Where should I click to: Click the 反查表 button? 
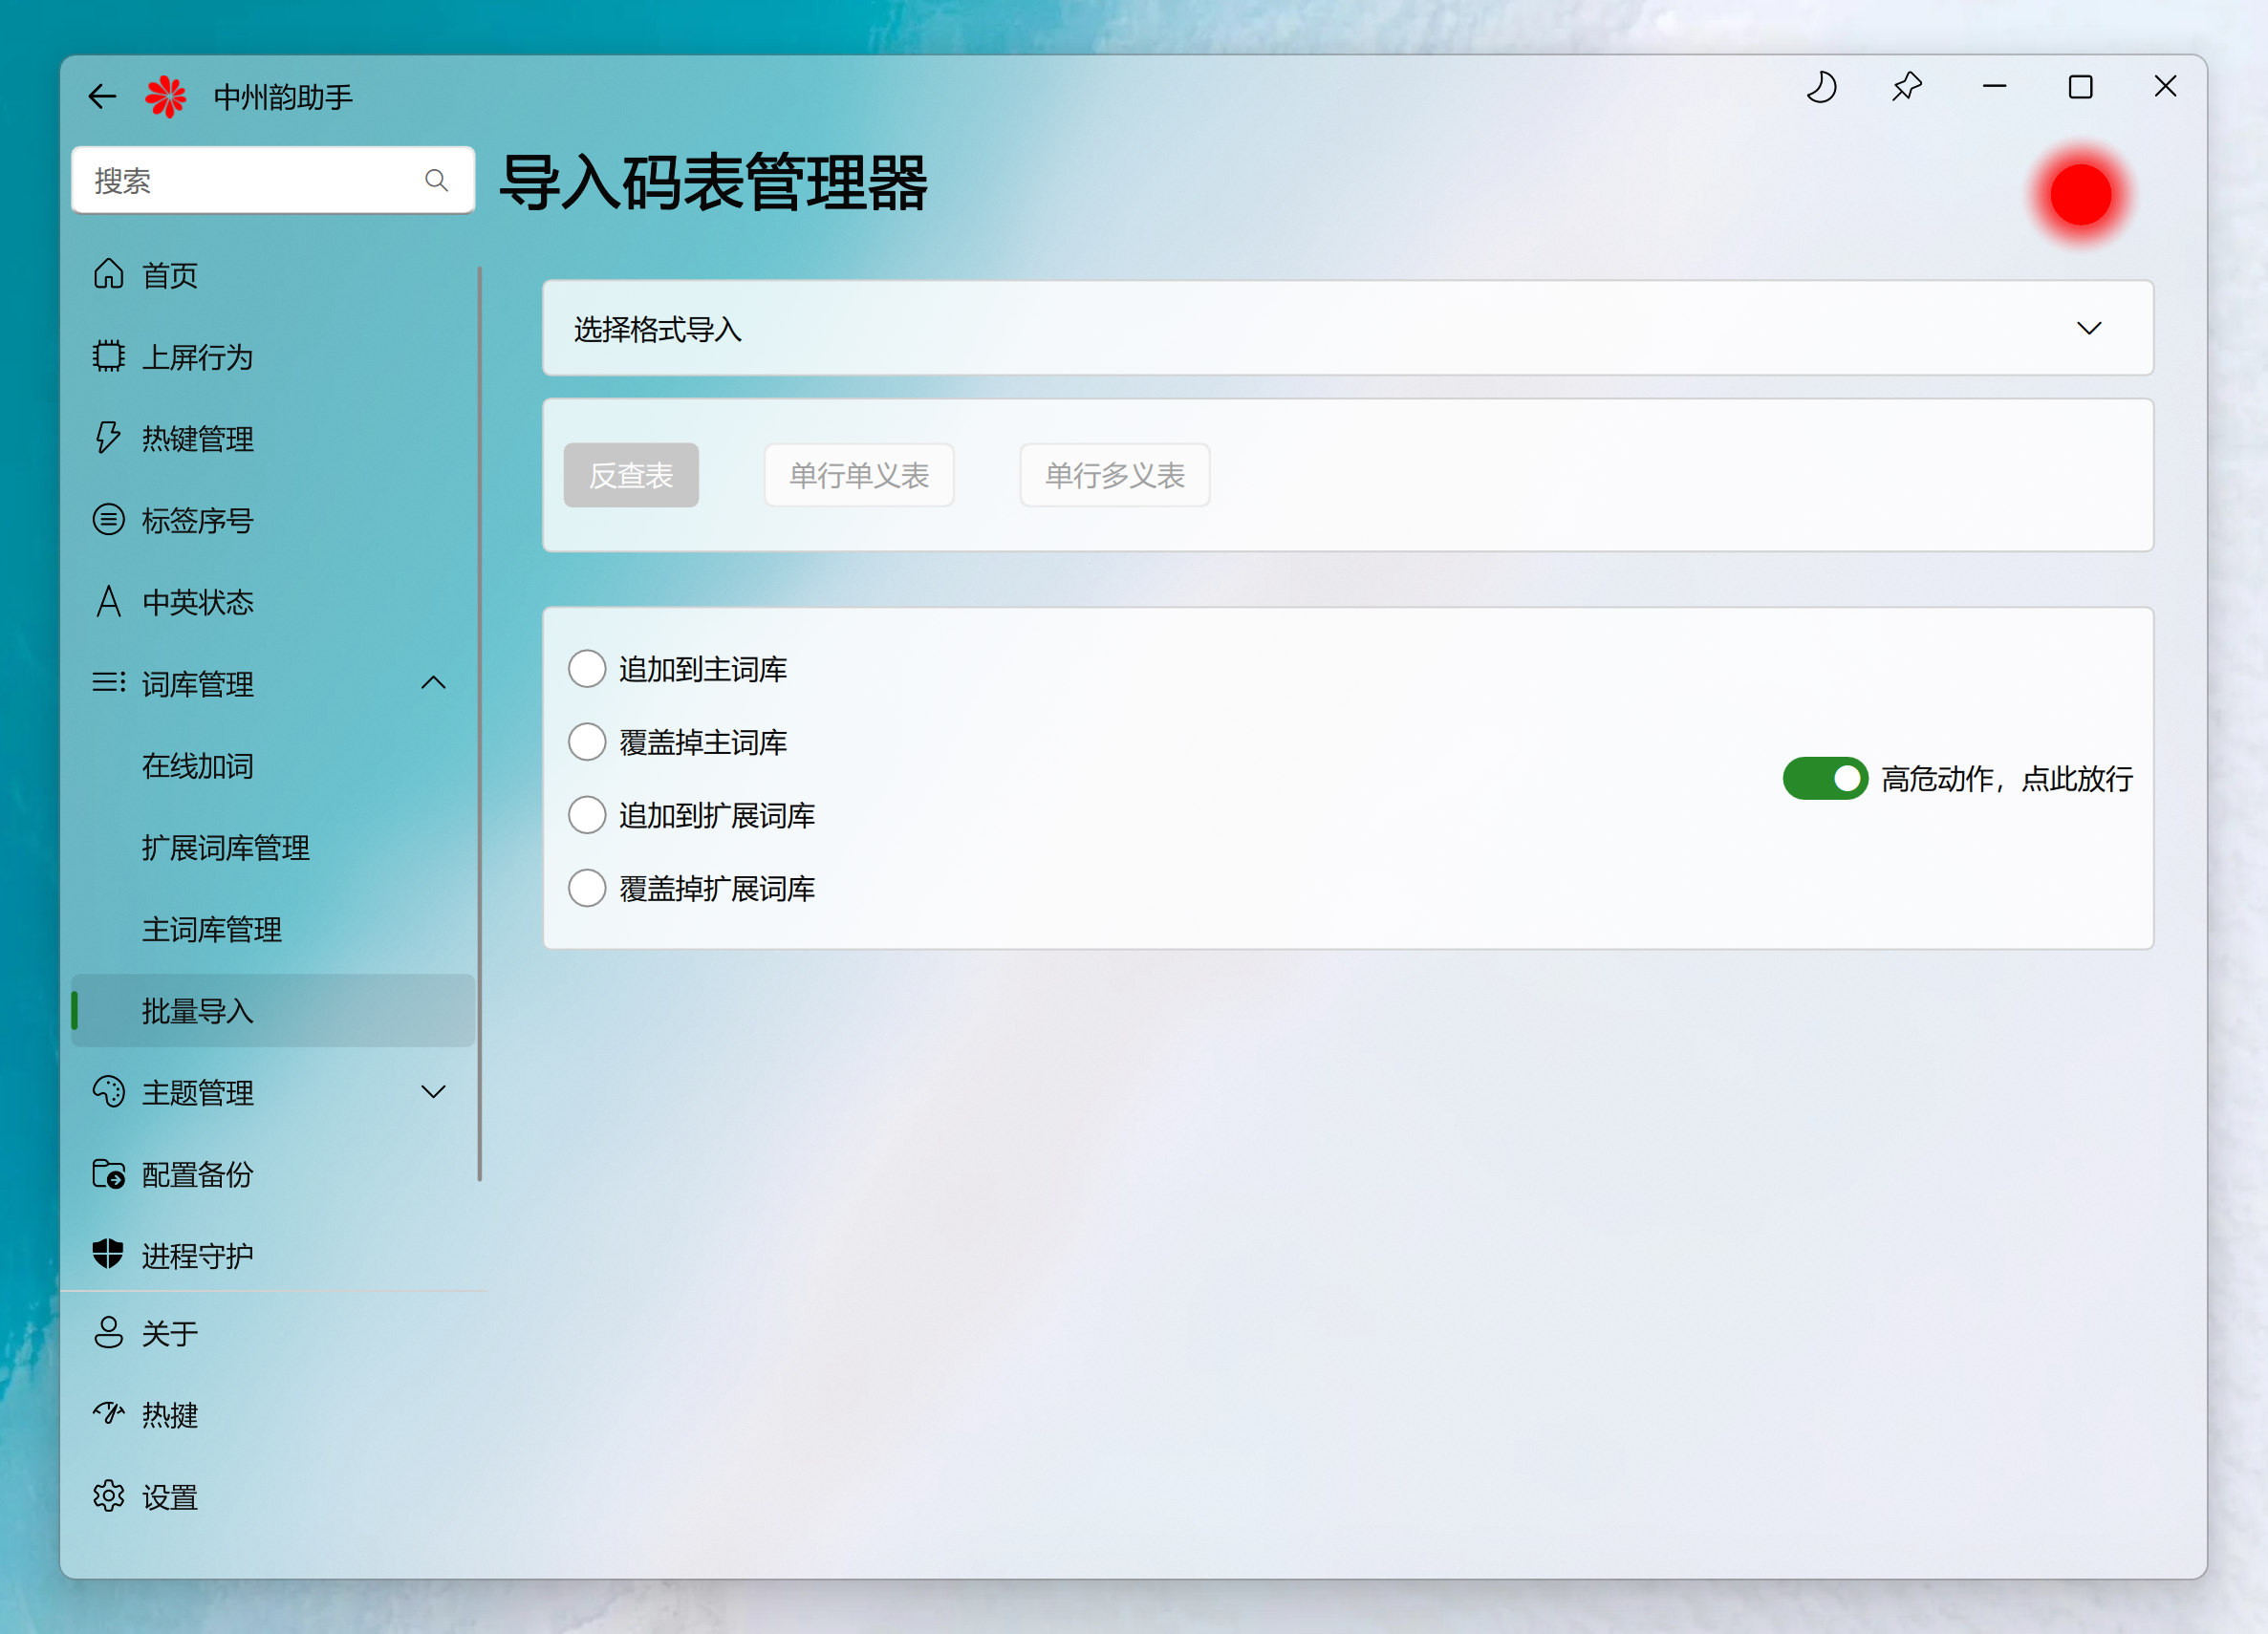(x=631, y=475)
